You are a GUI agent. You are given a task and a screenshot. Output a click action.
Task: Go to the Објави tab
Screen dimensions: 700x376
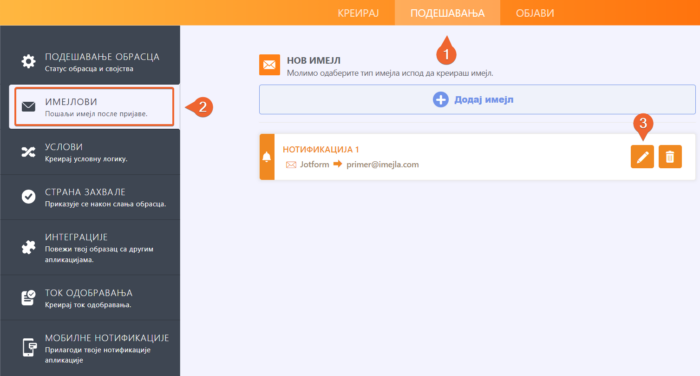tap(535, 13)
